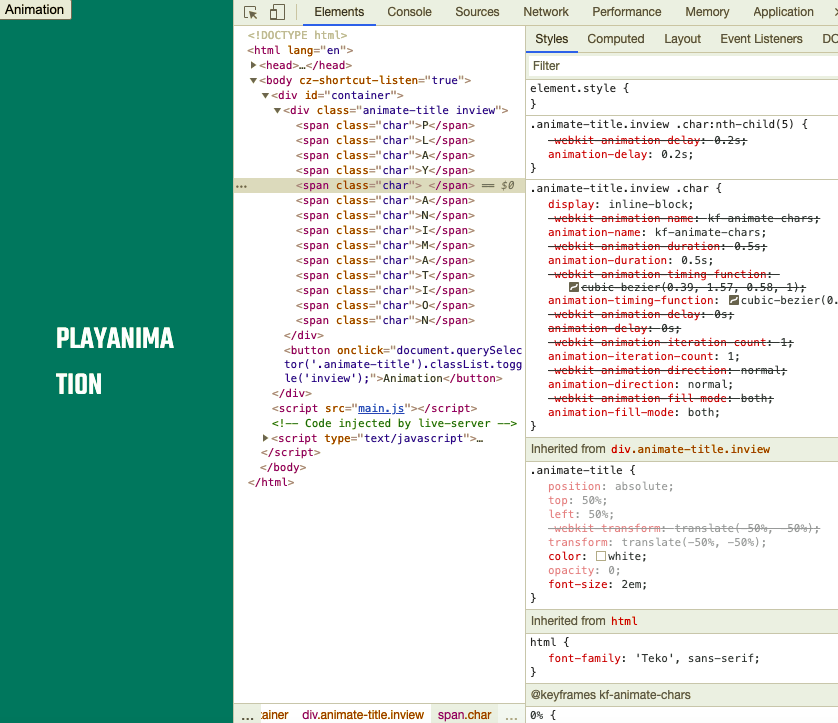838x723 pixels.
Task: Click the animation-duration 0.5s value
Action: [693, 261]
